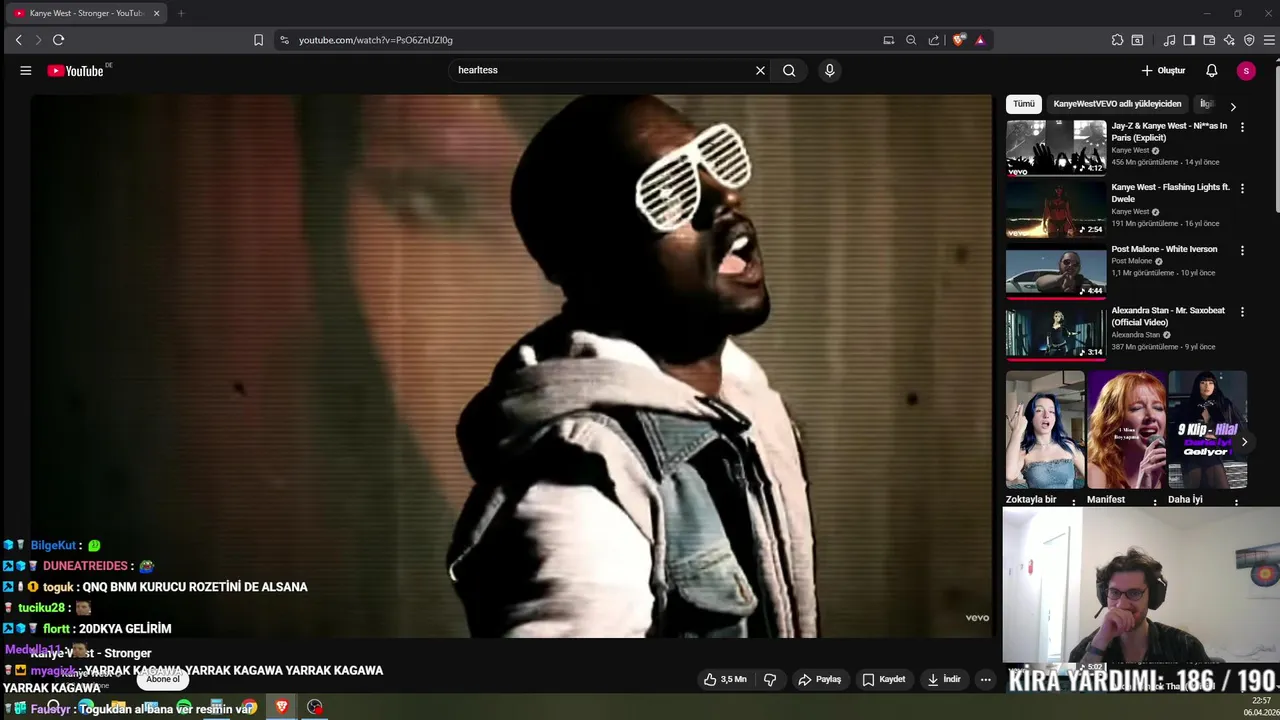Open Post Malone White Iverson thumbnail
1280x720 pixels.
click(x=1056, y=271)
